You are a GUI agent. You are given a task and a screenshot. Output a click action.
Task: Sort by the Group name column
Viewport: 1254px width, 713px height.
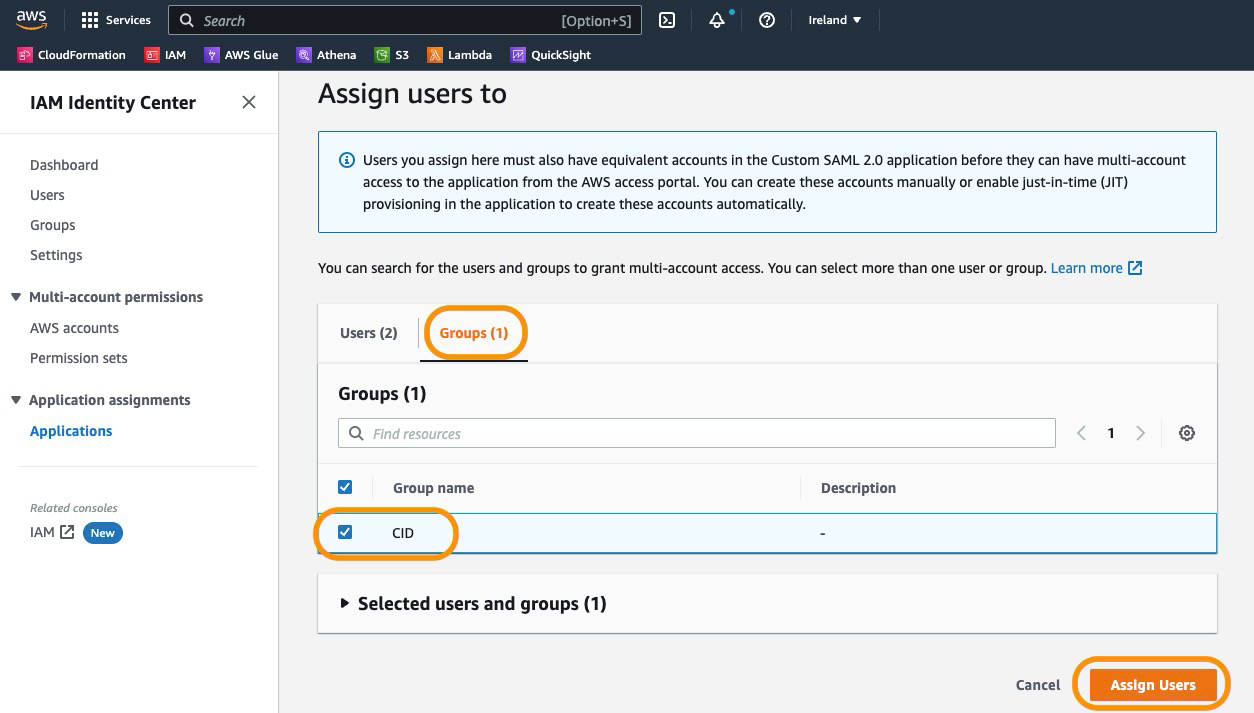[x=433, y=488]
